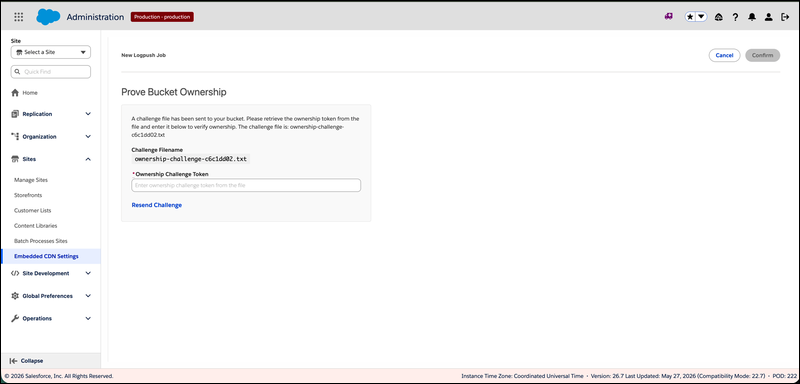This screenshot has width=800, height=384.
Task: Click the Organization hierarchy icon
Action: (15, 137)
